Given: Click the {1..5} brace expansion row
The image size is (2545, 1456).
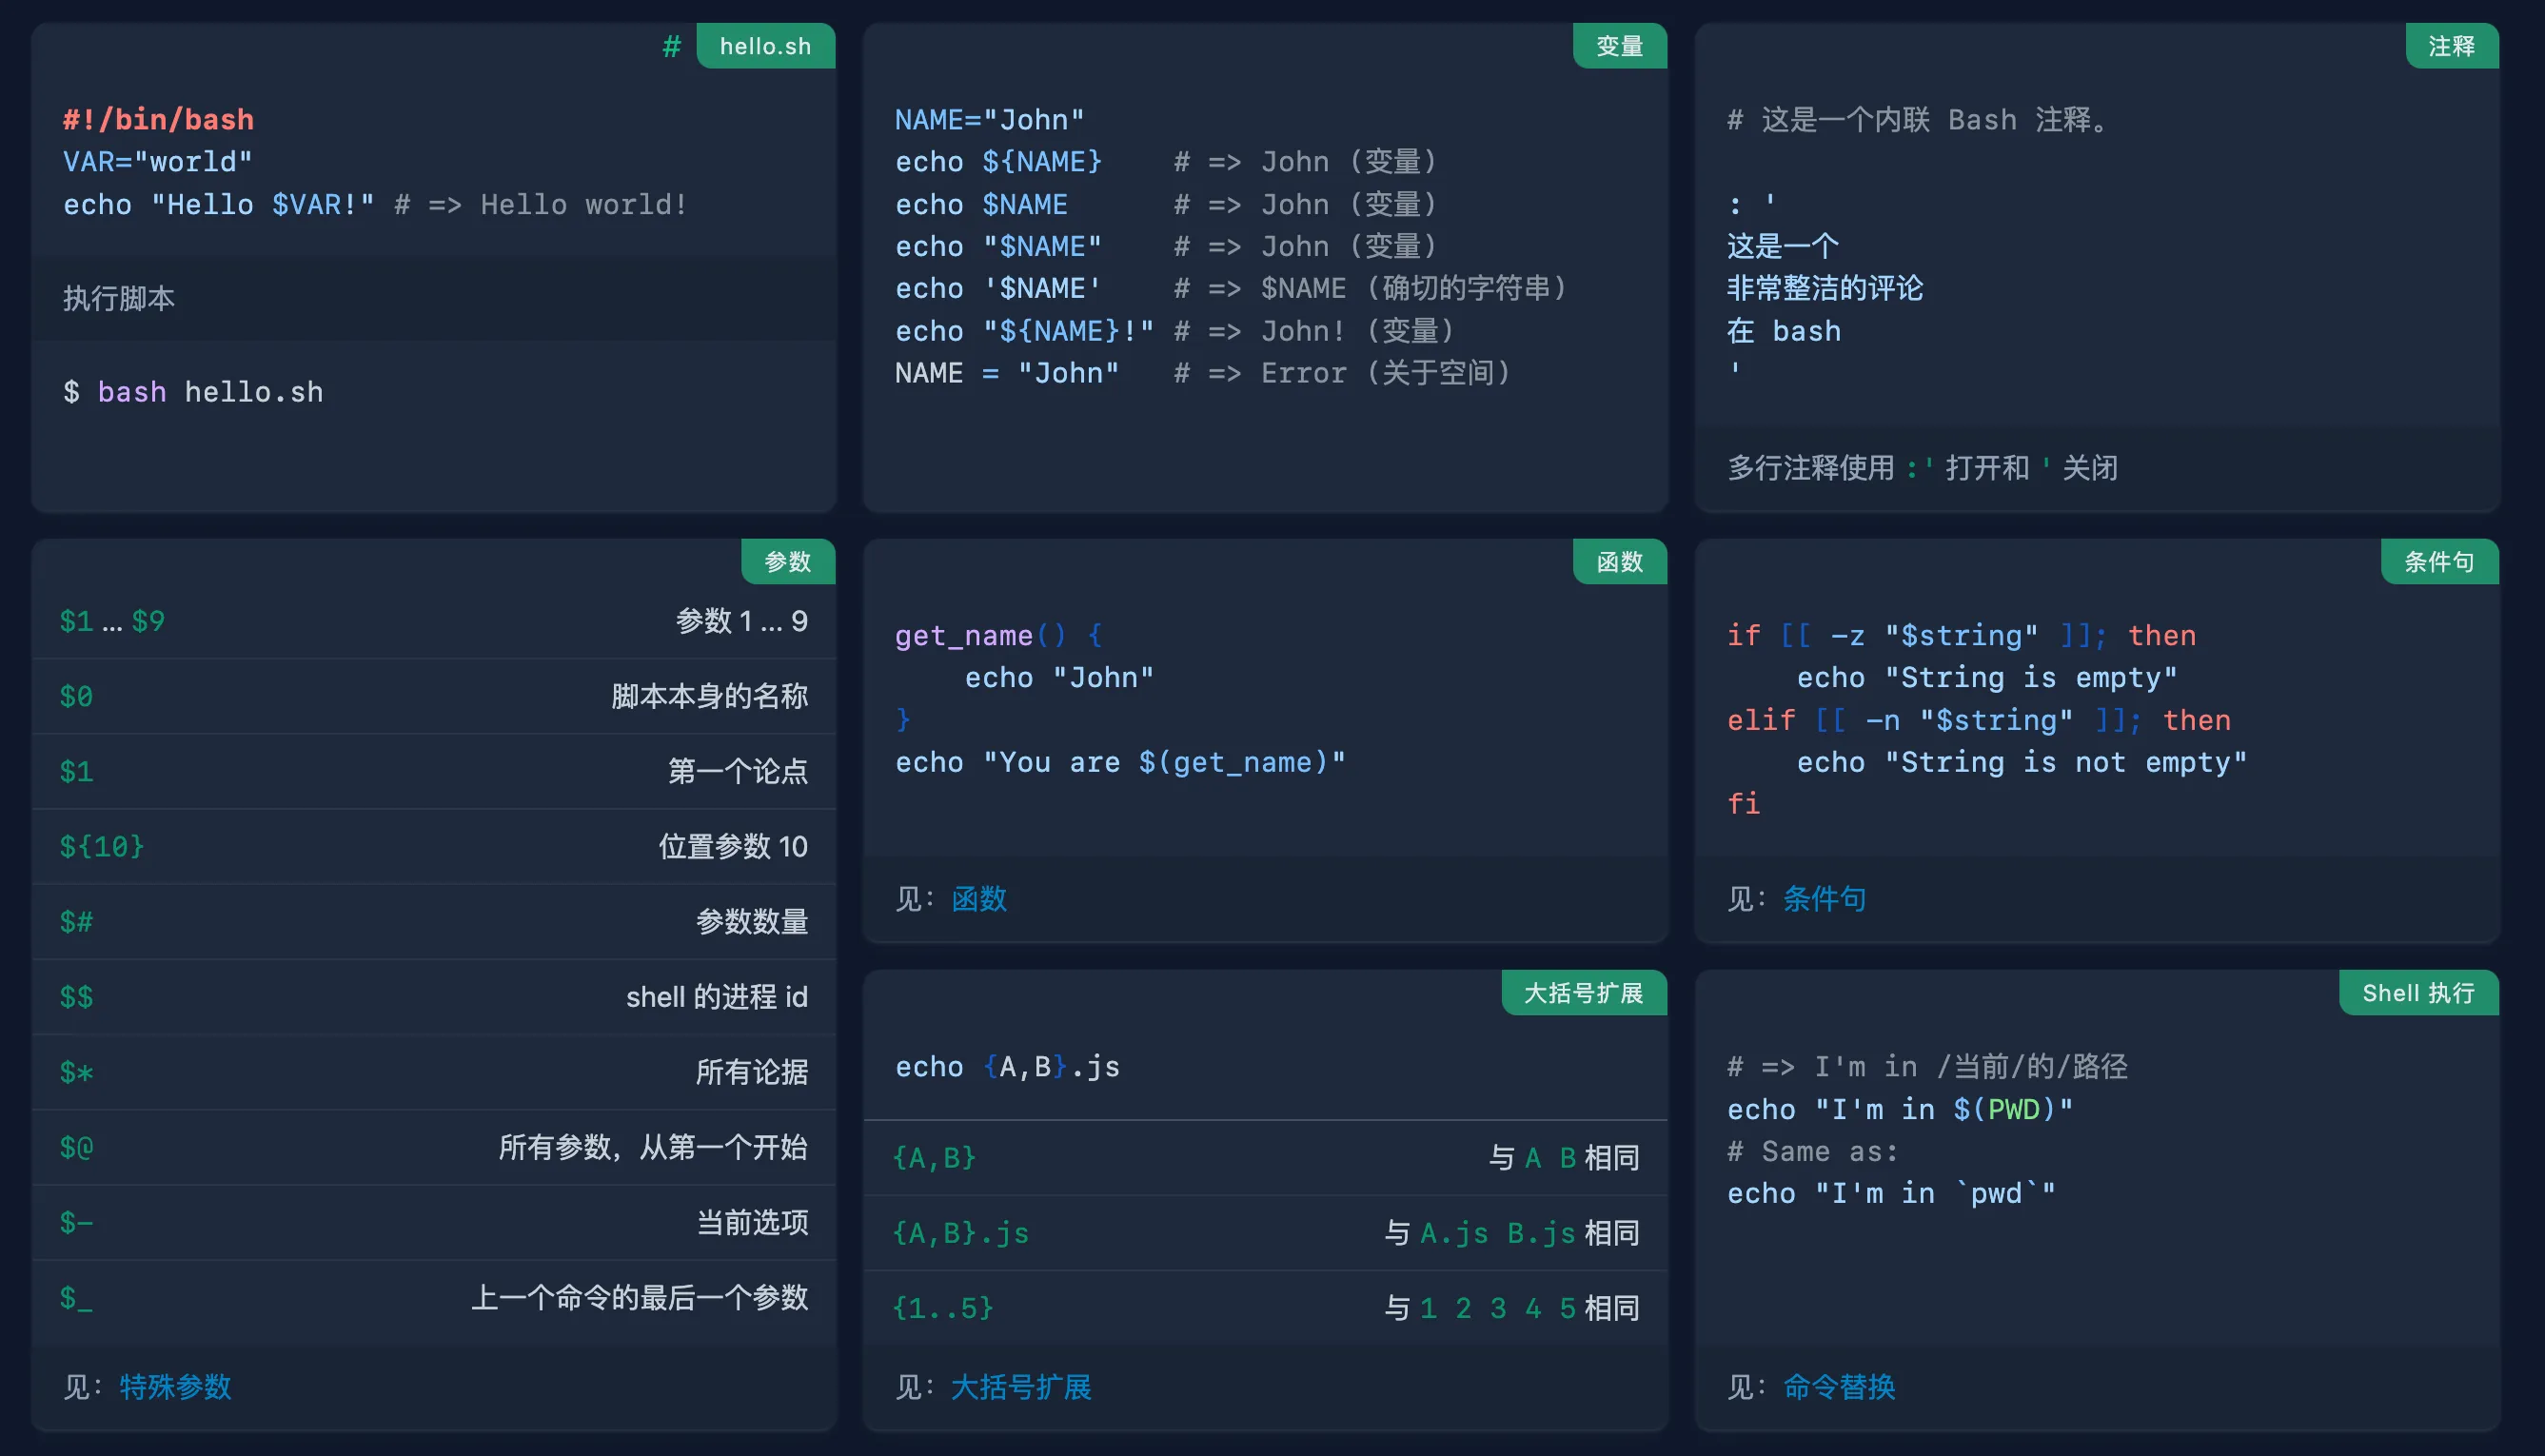Looking at the screenshot, I should click(1265, 1308).
